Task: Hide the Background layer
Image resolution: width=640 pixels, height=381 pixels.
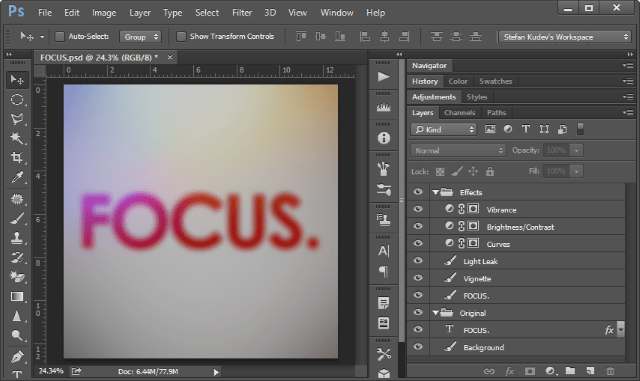Action: 418,347
